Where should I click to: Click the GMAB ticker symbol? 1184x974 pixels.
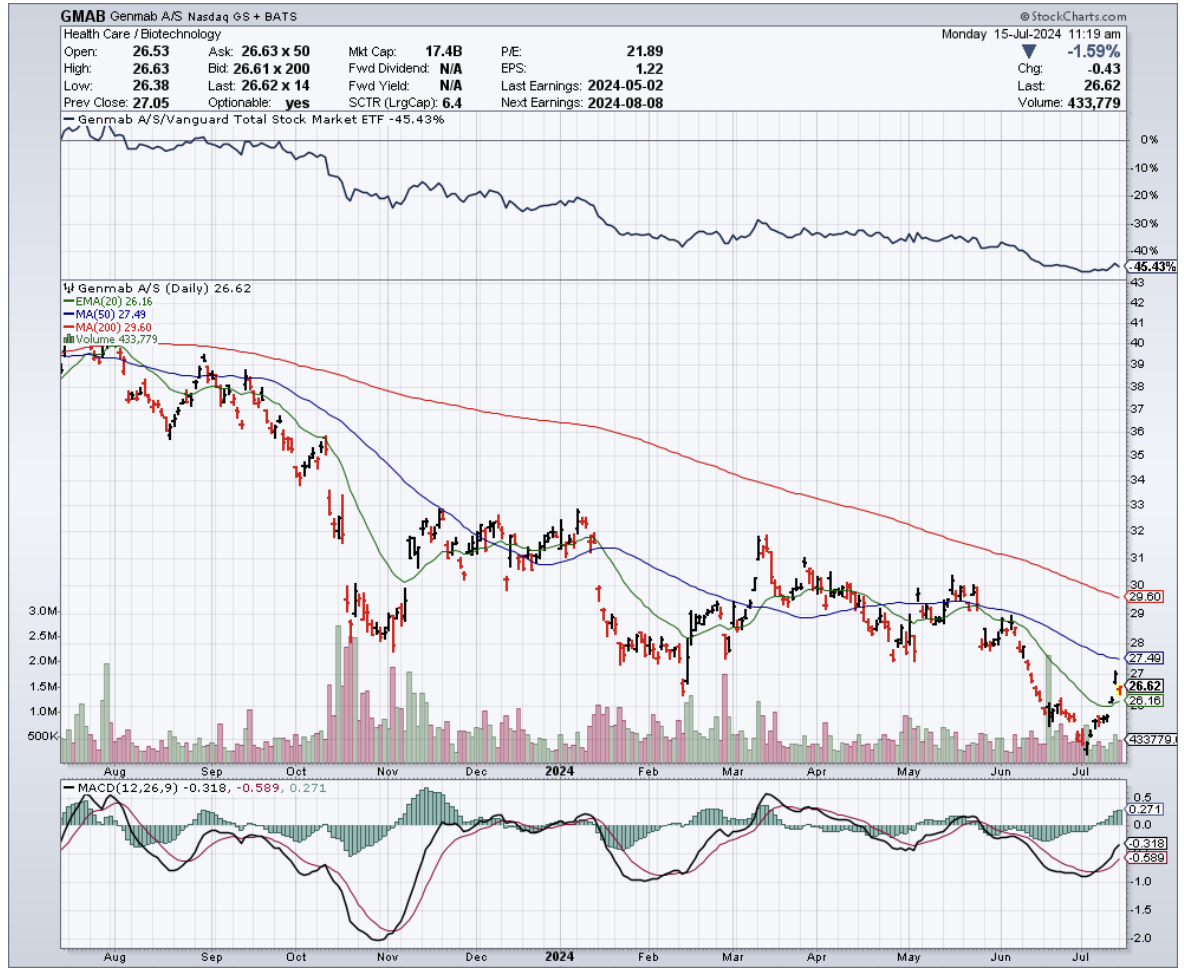pyautogui.click(x=83, y=17)
